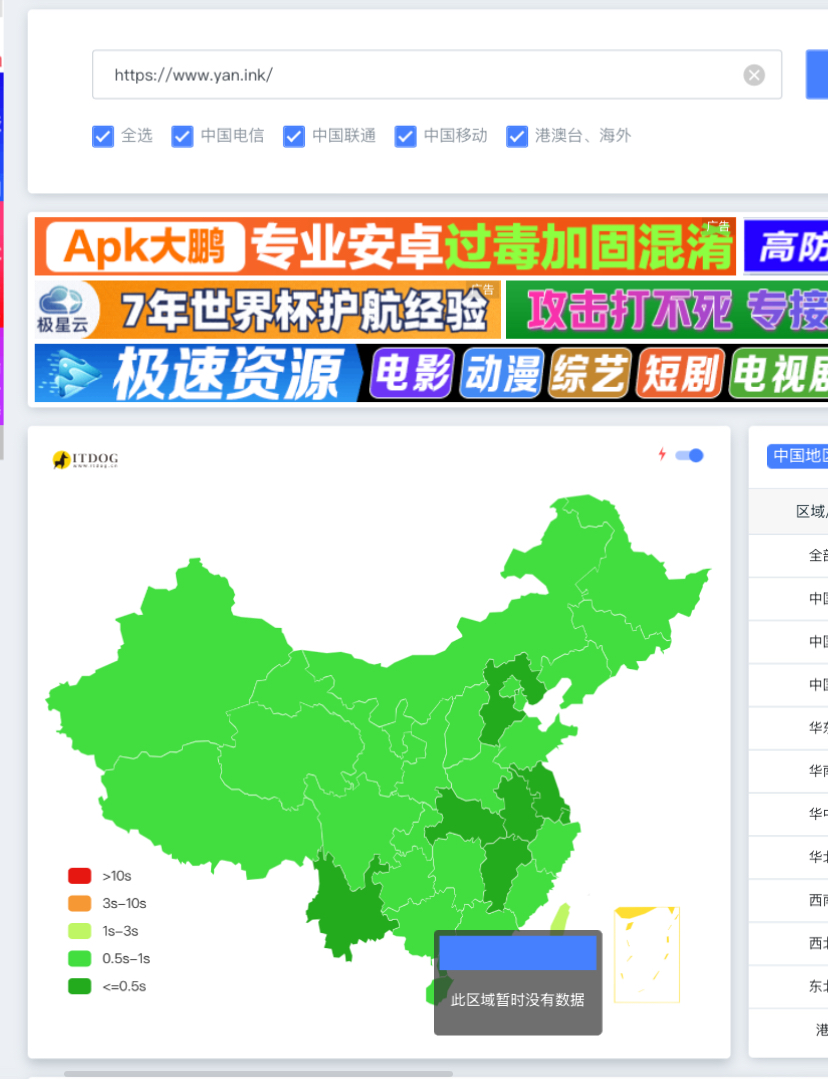
Task: Open the Apk大鹏 ad banner
Action: click(385, 246)
